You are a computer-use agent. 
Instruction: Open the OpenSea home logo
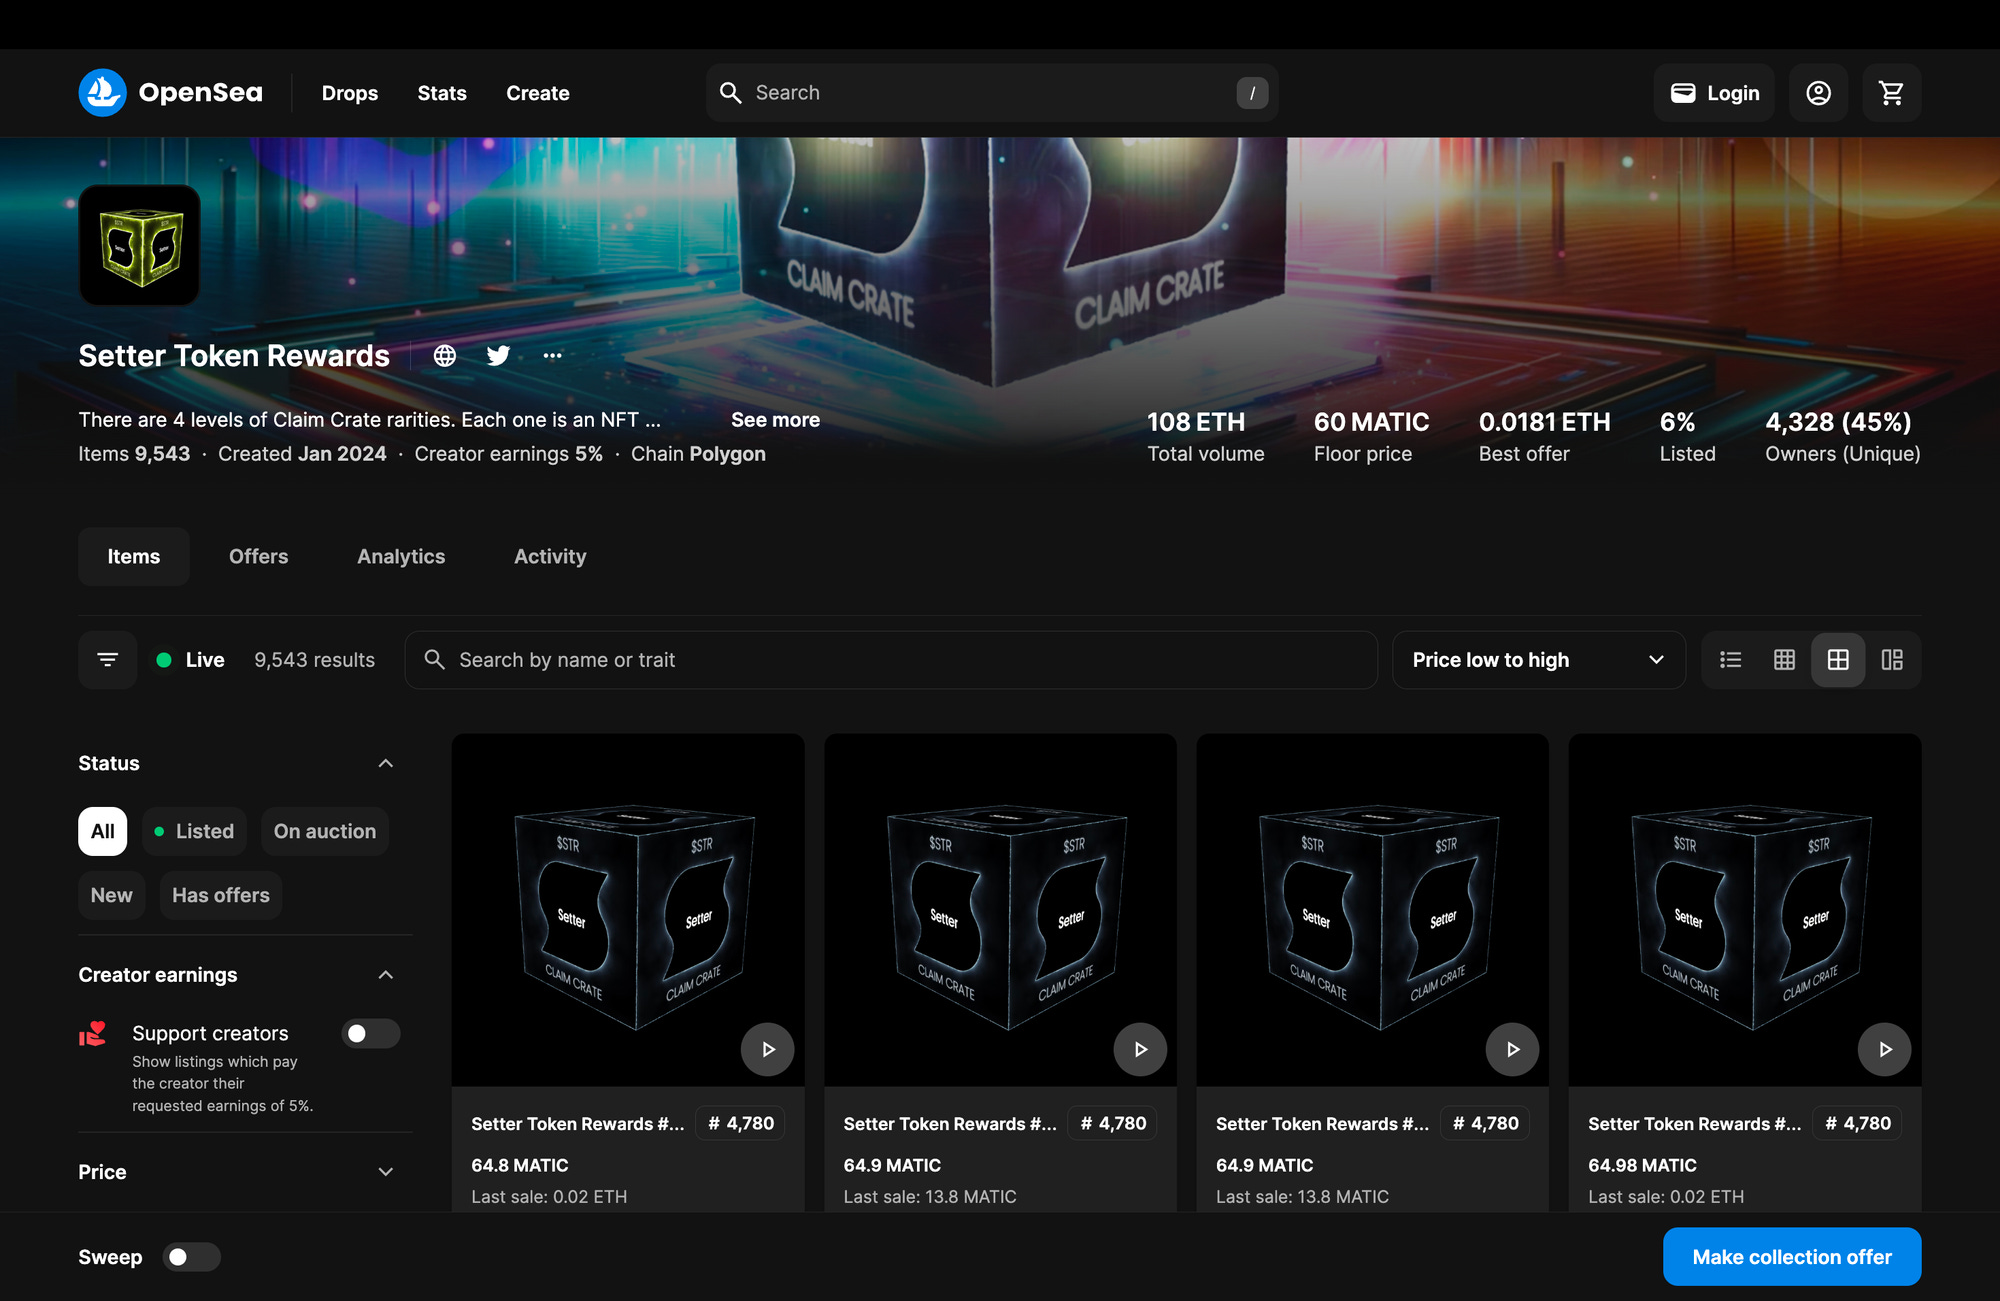coord(171,93)
